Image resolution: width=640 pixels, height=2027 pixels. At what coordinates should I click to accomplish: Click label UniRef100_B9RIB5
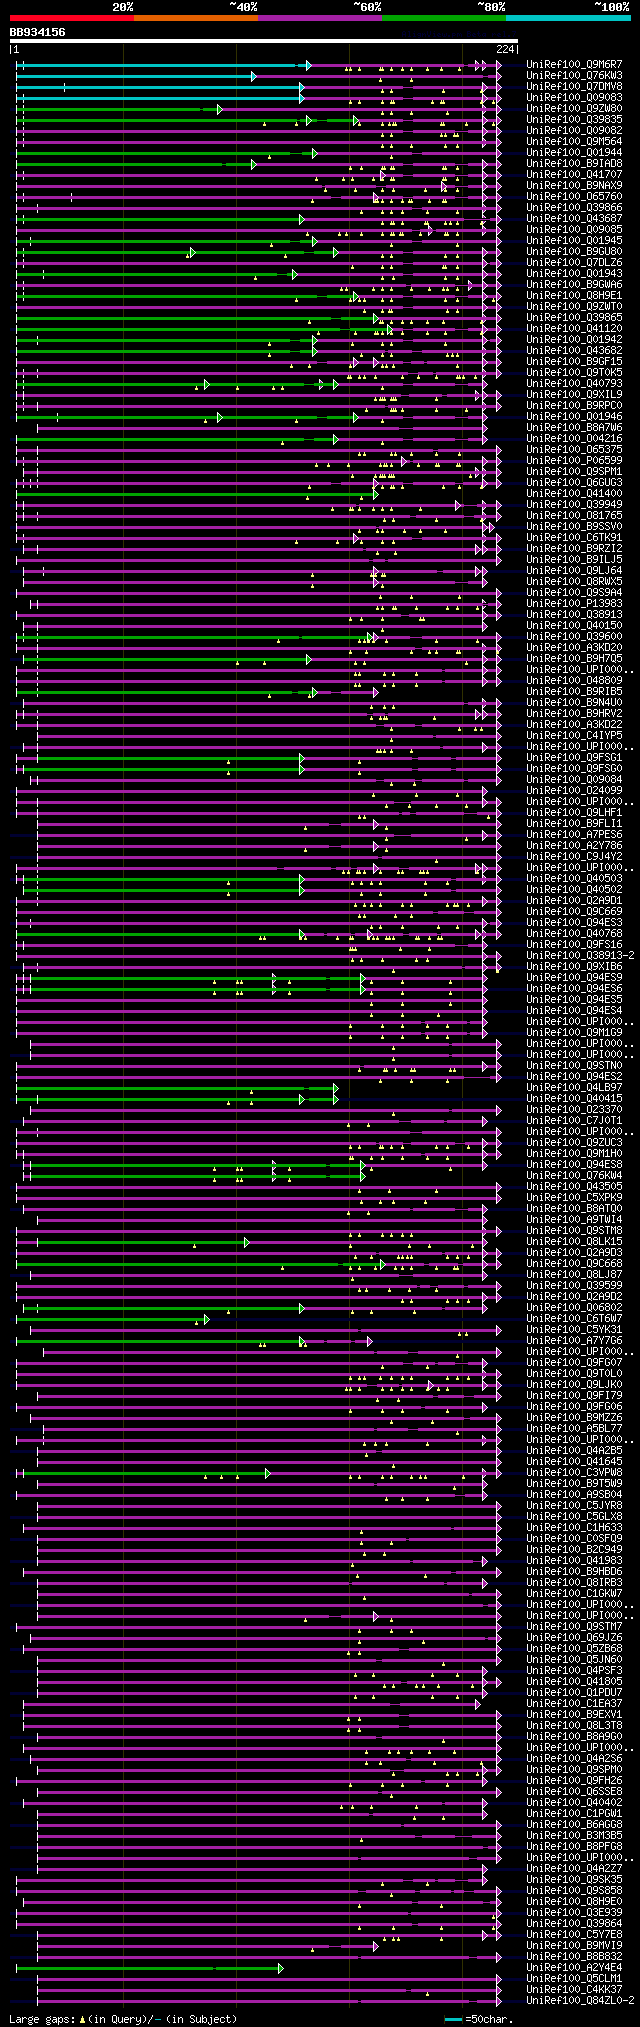(x=574, y=691)
